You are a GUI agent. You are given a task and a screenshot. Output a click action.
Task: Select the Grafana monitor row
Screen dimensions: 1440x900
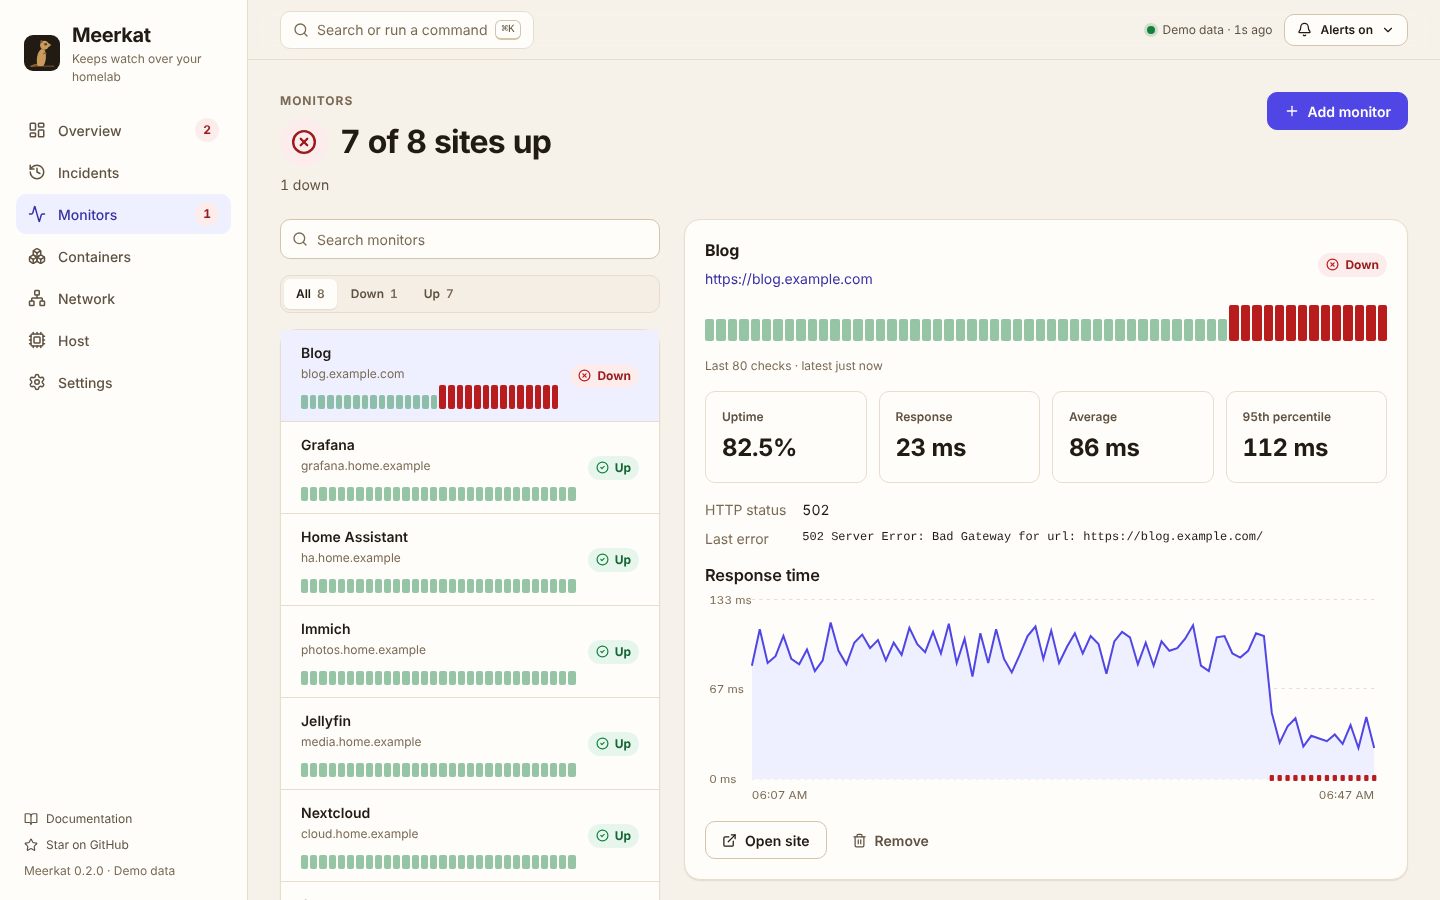470,468
